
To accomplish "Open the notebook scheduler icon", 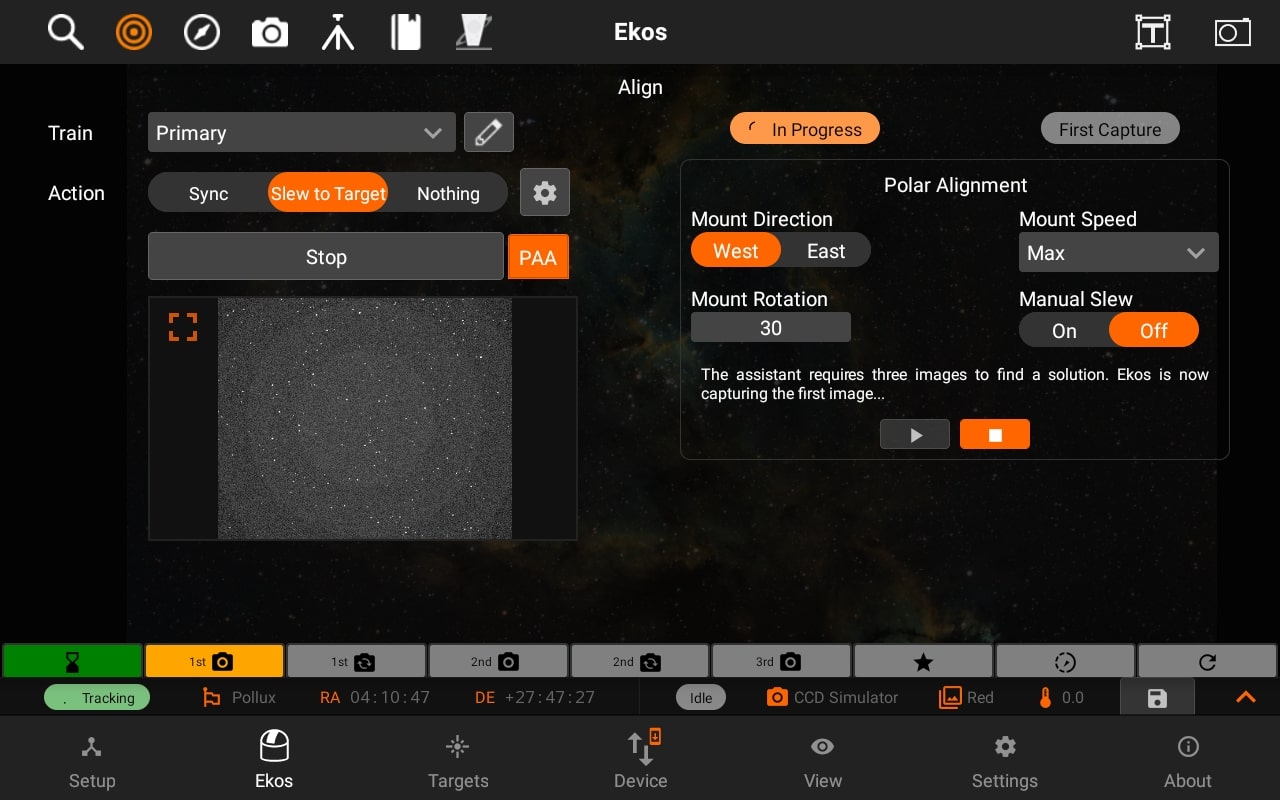I will 406,32.
